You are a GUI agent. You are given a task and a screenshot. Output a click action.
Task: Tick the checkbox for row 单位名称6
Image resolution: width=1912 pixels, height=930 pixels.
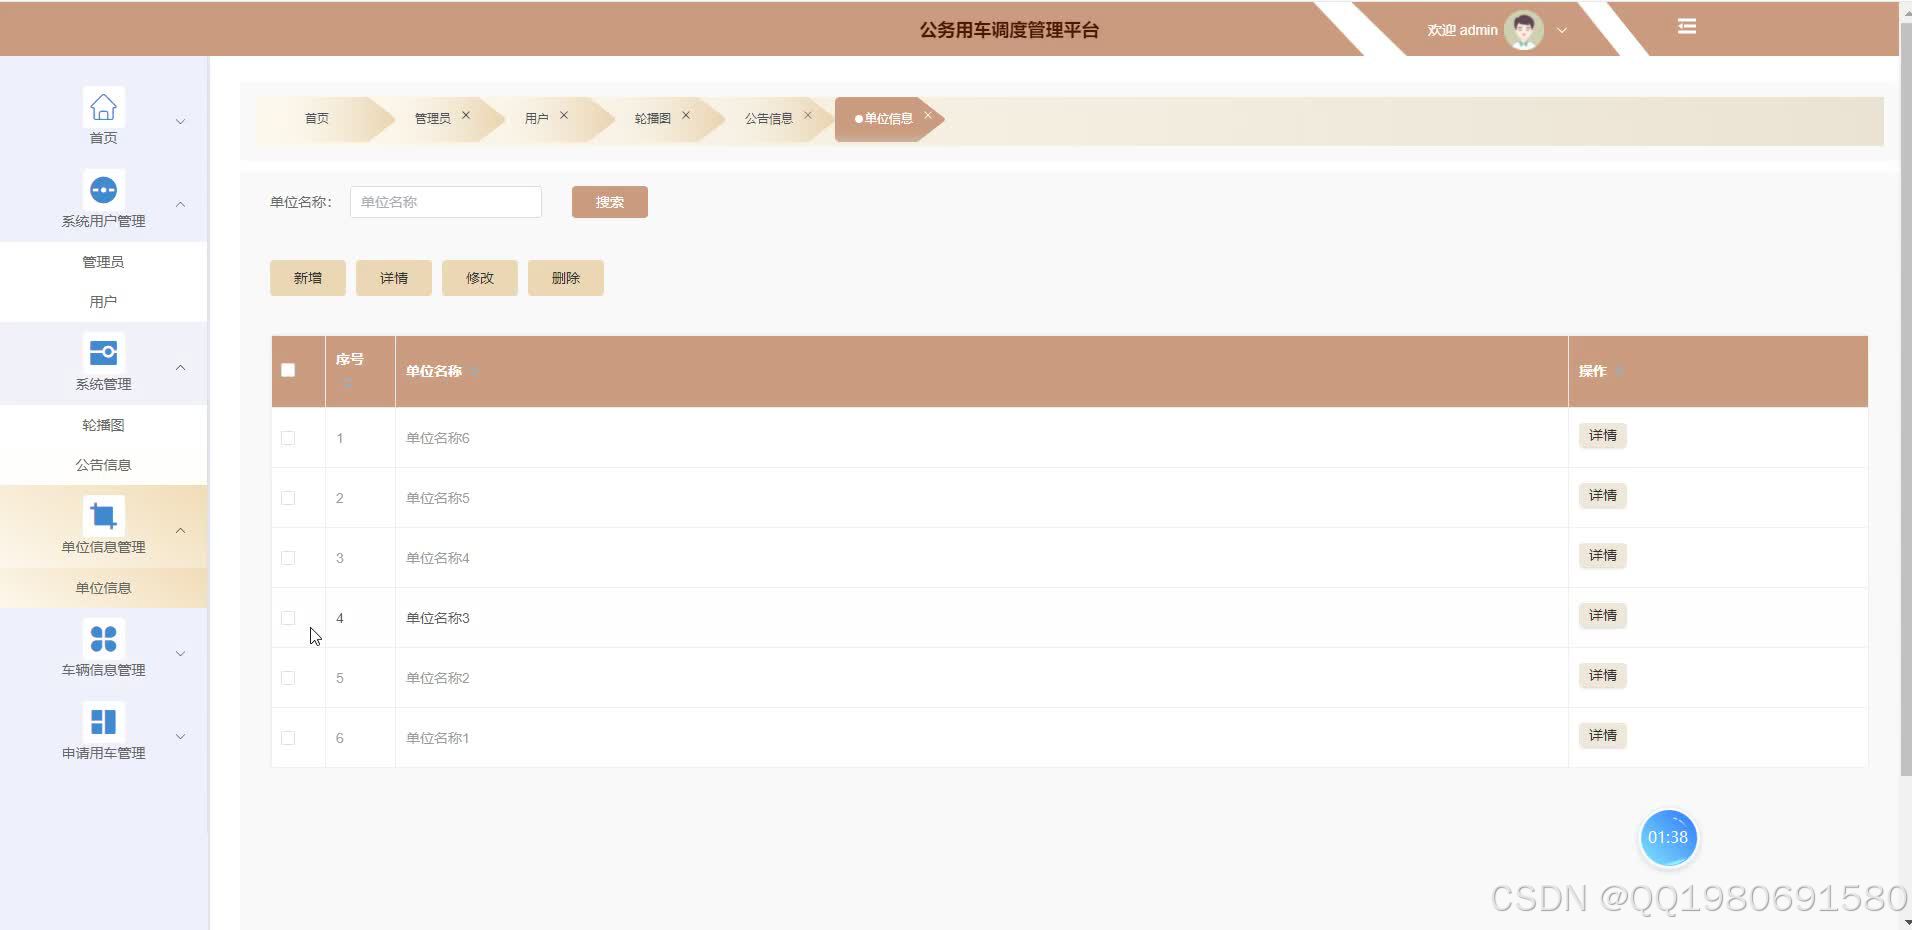pyautogui.click(x=288, y=437)
